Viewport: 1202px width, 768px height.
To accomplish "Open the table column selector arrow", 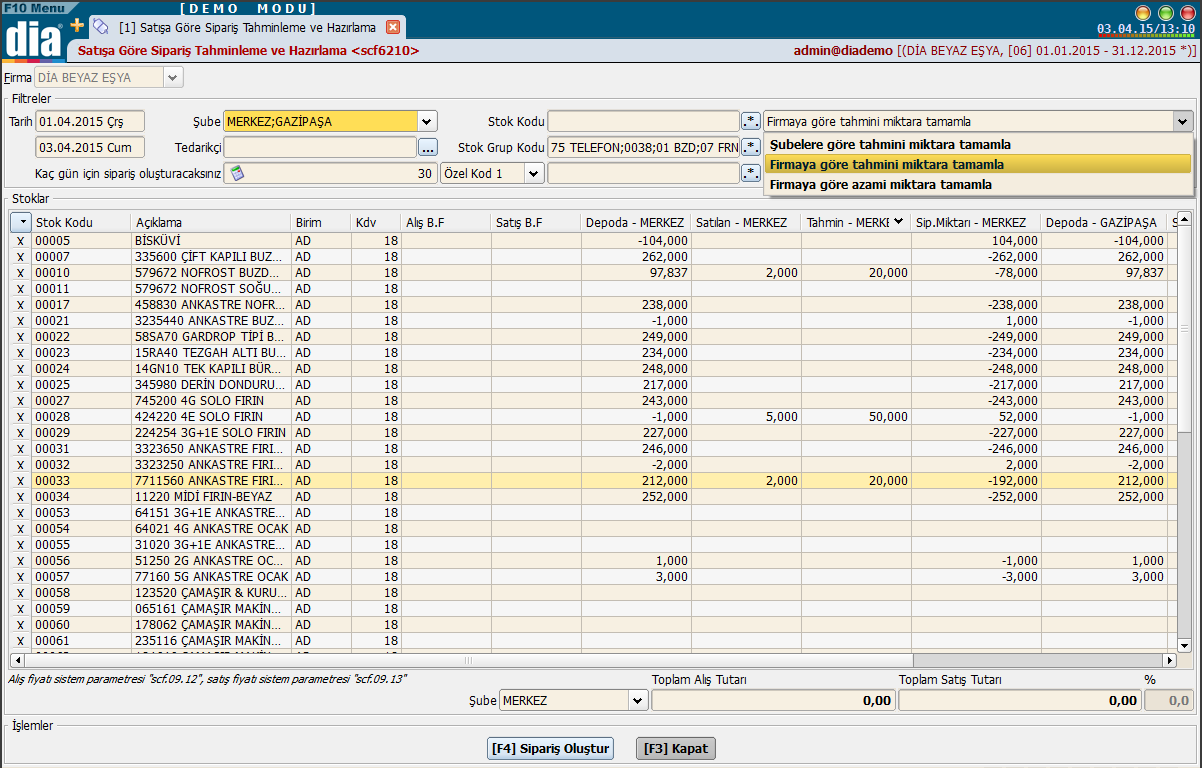I will (x=21, y=222).
